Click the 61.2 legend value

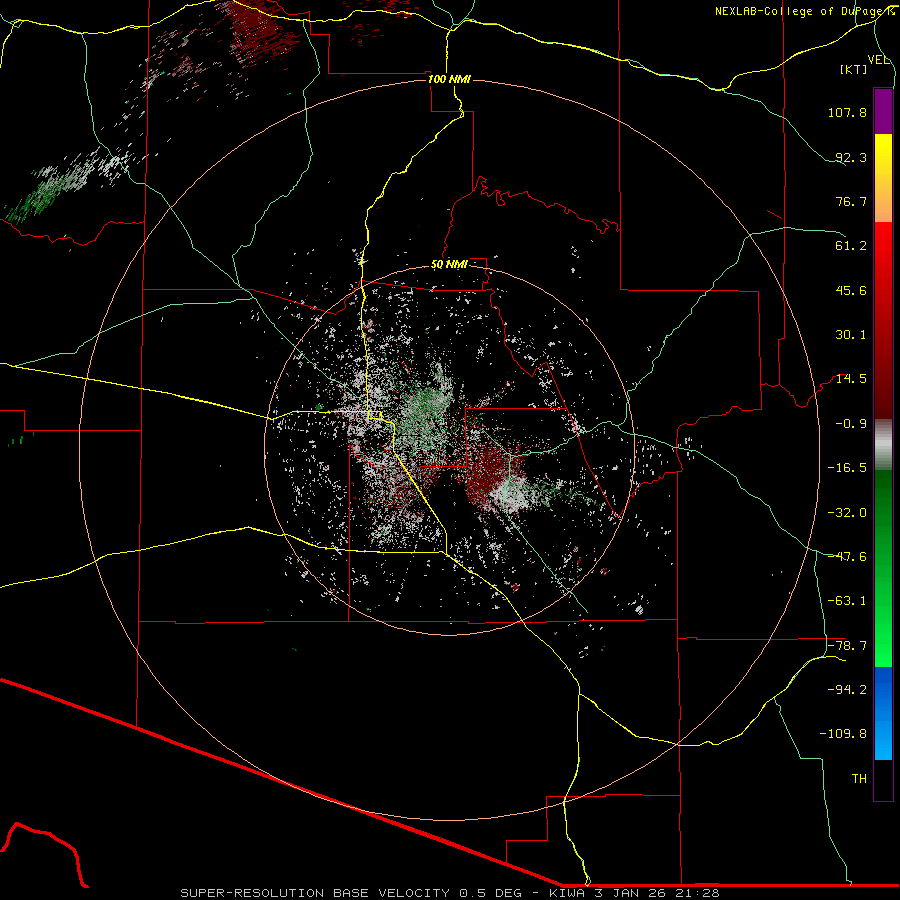851,246
